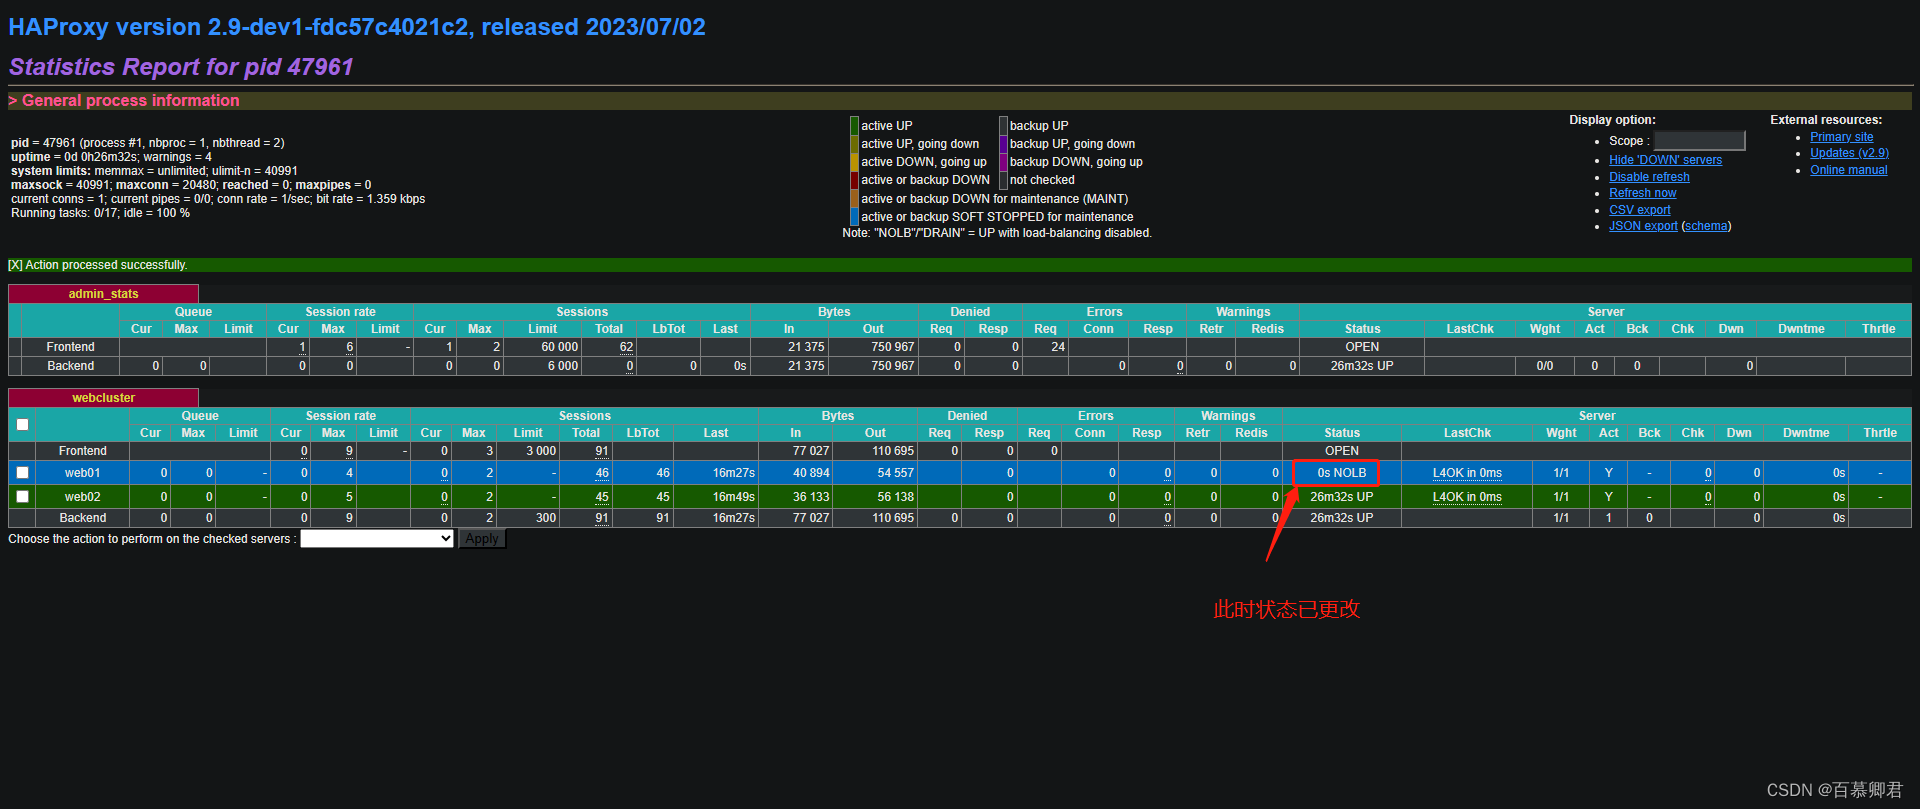Open the JSON schema link

click(x=1706, y=226)
